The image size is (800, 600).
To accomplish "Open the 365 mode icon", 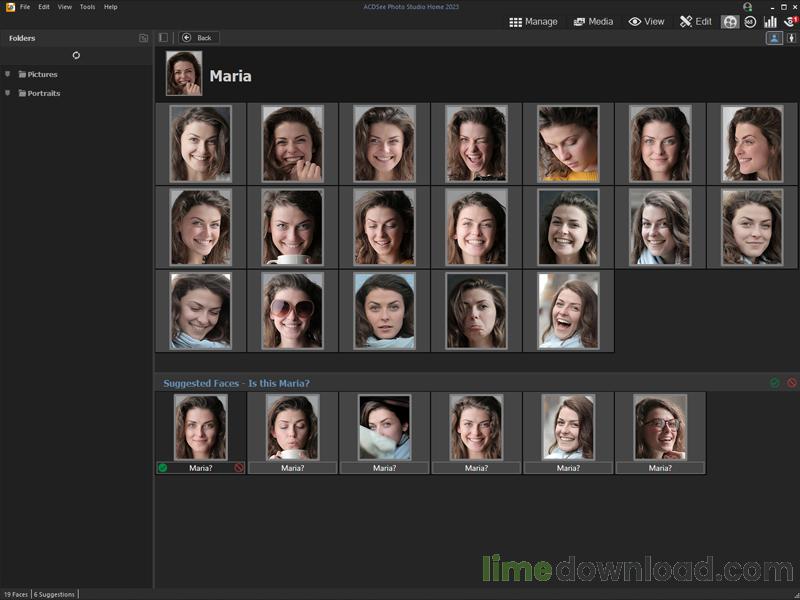I will 750,21.
